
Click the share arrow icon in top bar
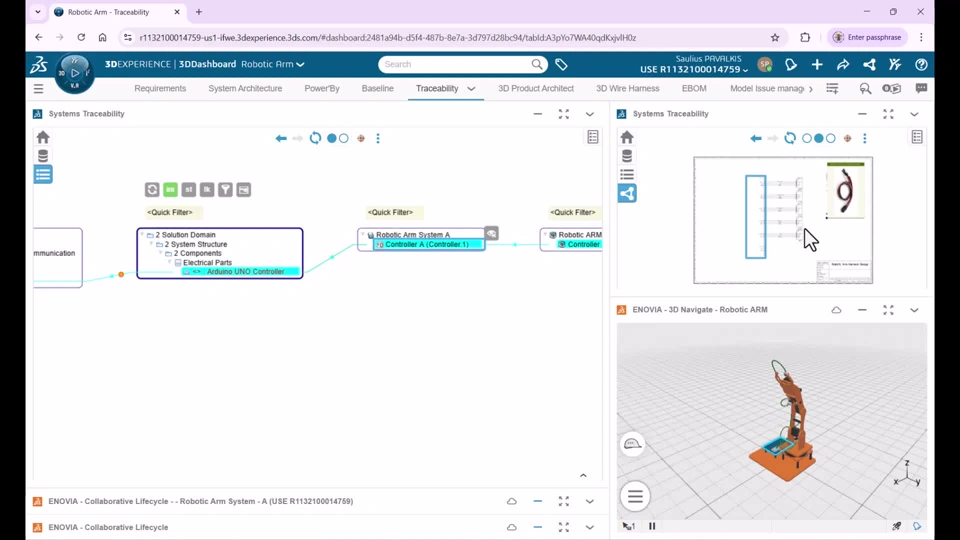[x=843, y=64]
